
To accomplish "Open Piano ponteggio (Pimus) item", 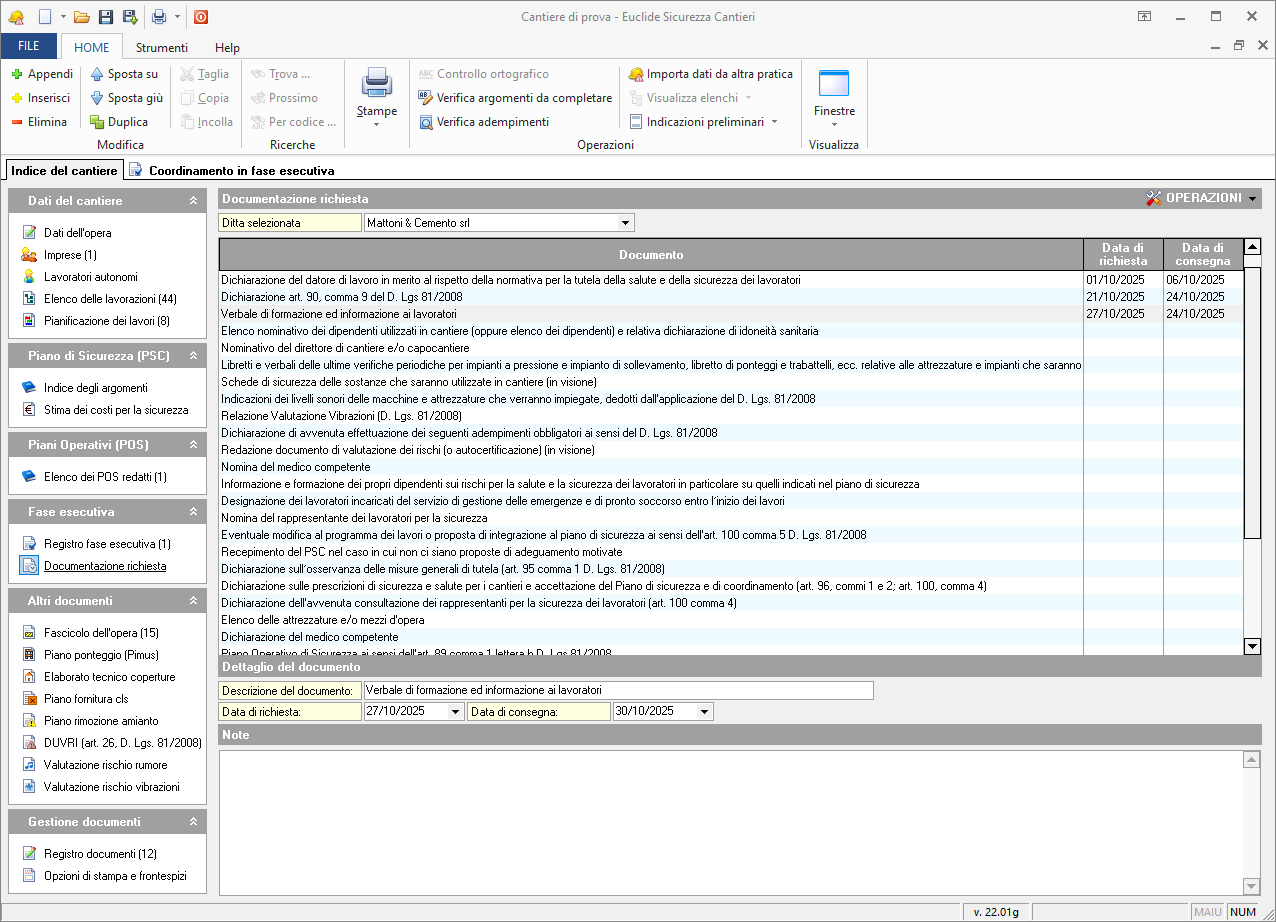I will click(101, 655).
